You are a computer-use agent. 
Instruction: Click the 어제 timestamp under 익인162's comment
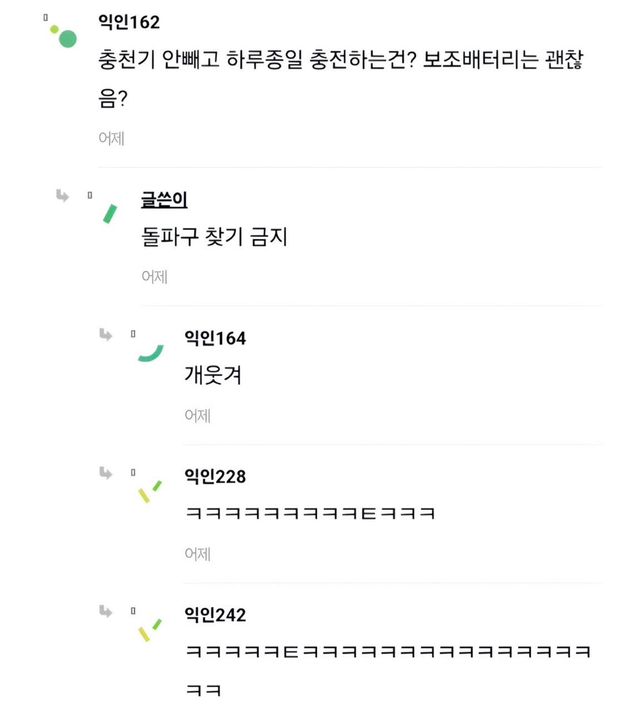pos(111,139)
